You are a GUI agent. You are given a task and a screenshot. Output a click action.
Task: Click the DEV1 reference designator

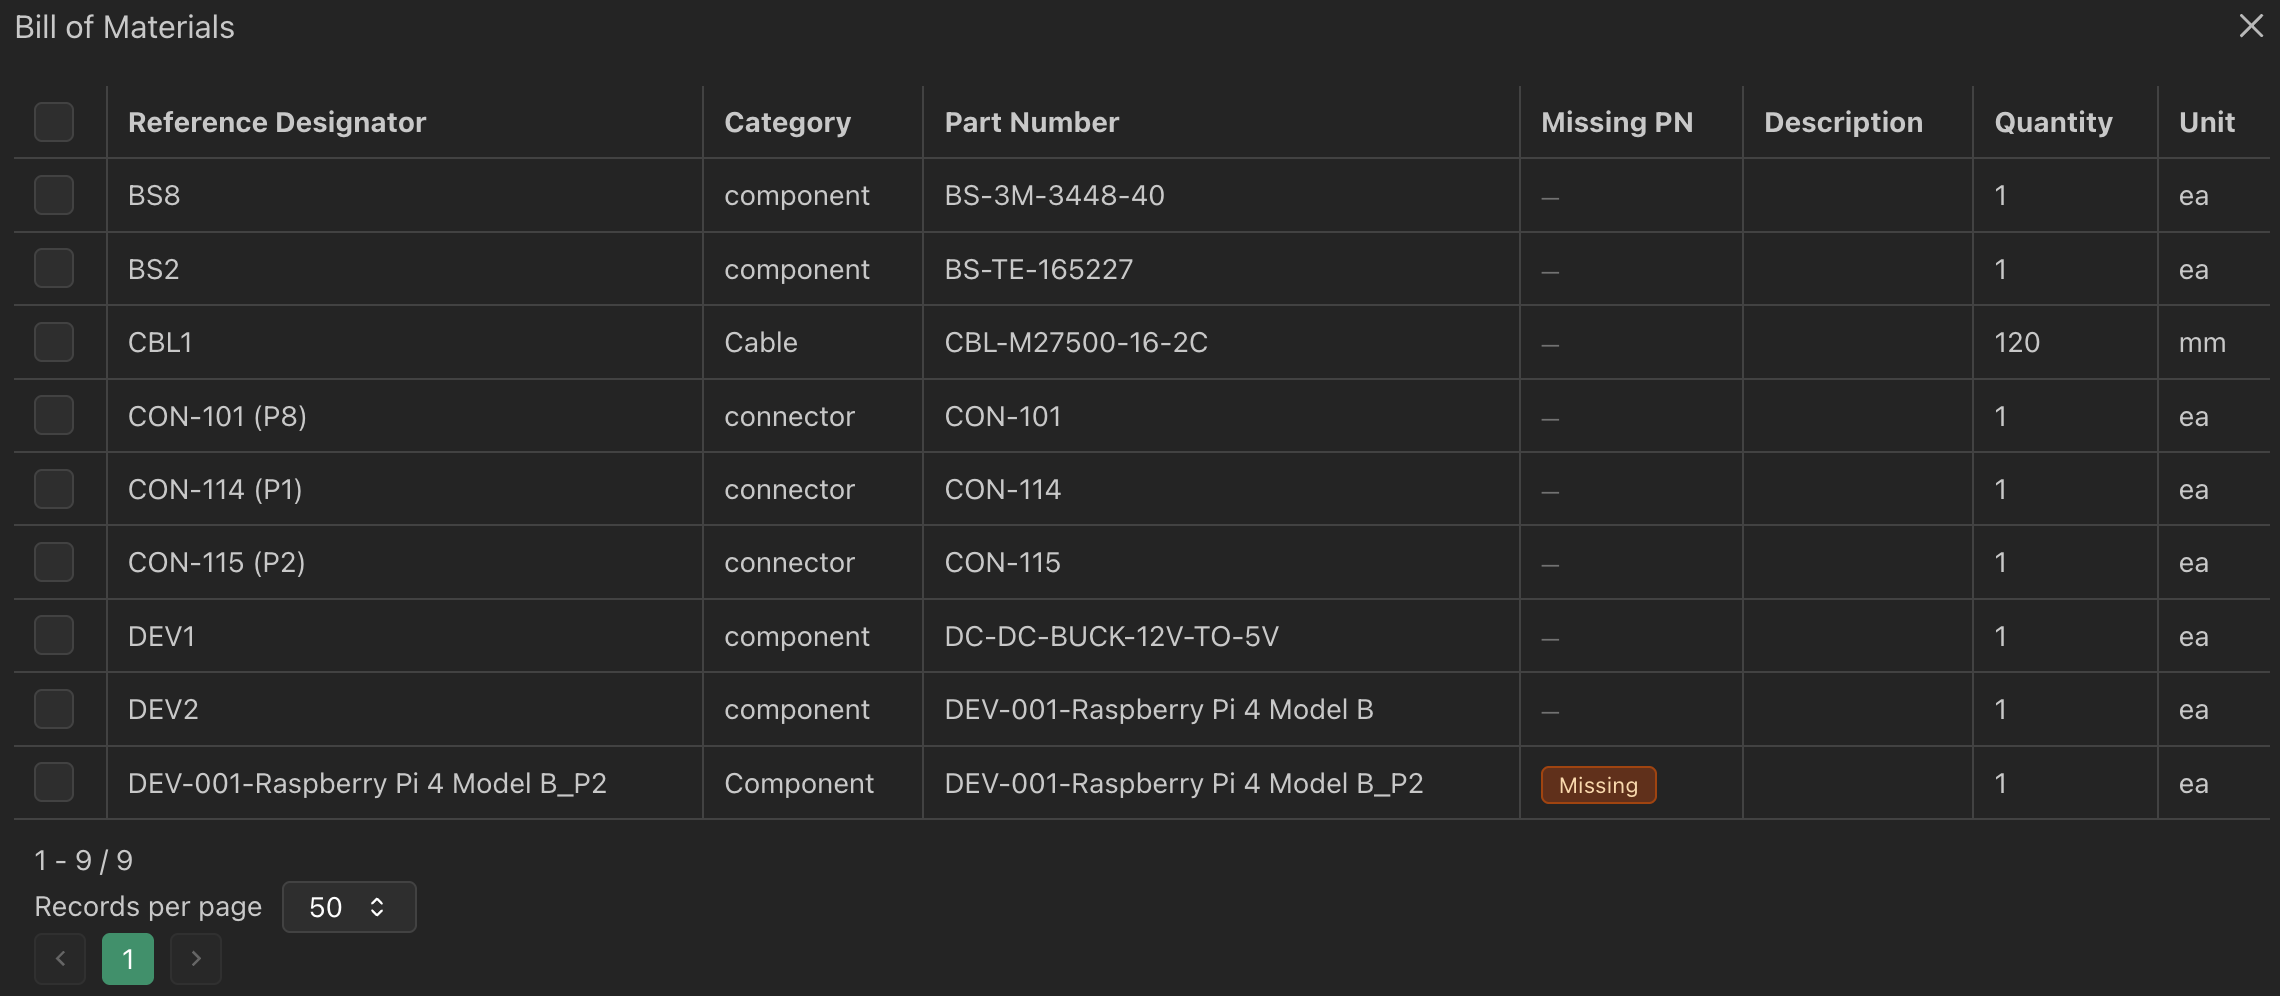[161, 635]
